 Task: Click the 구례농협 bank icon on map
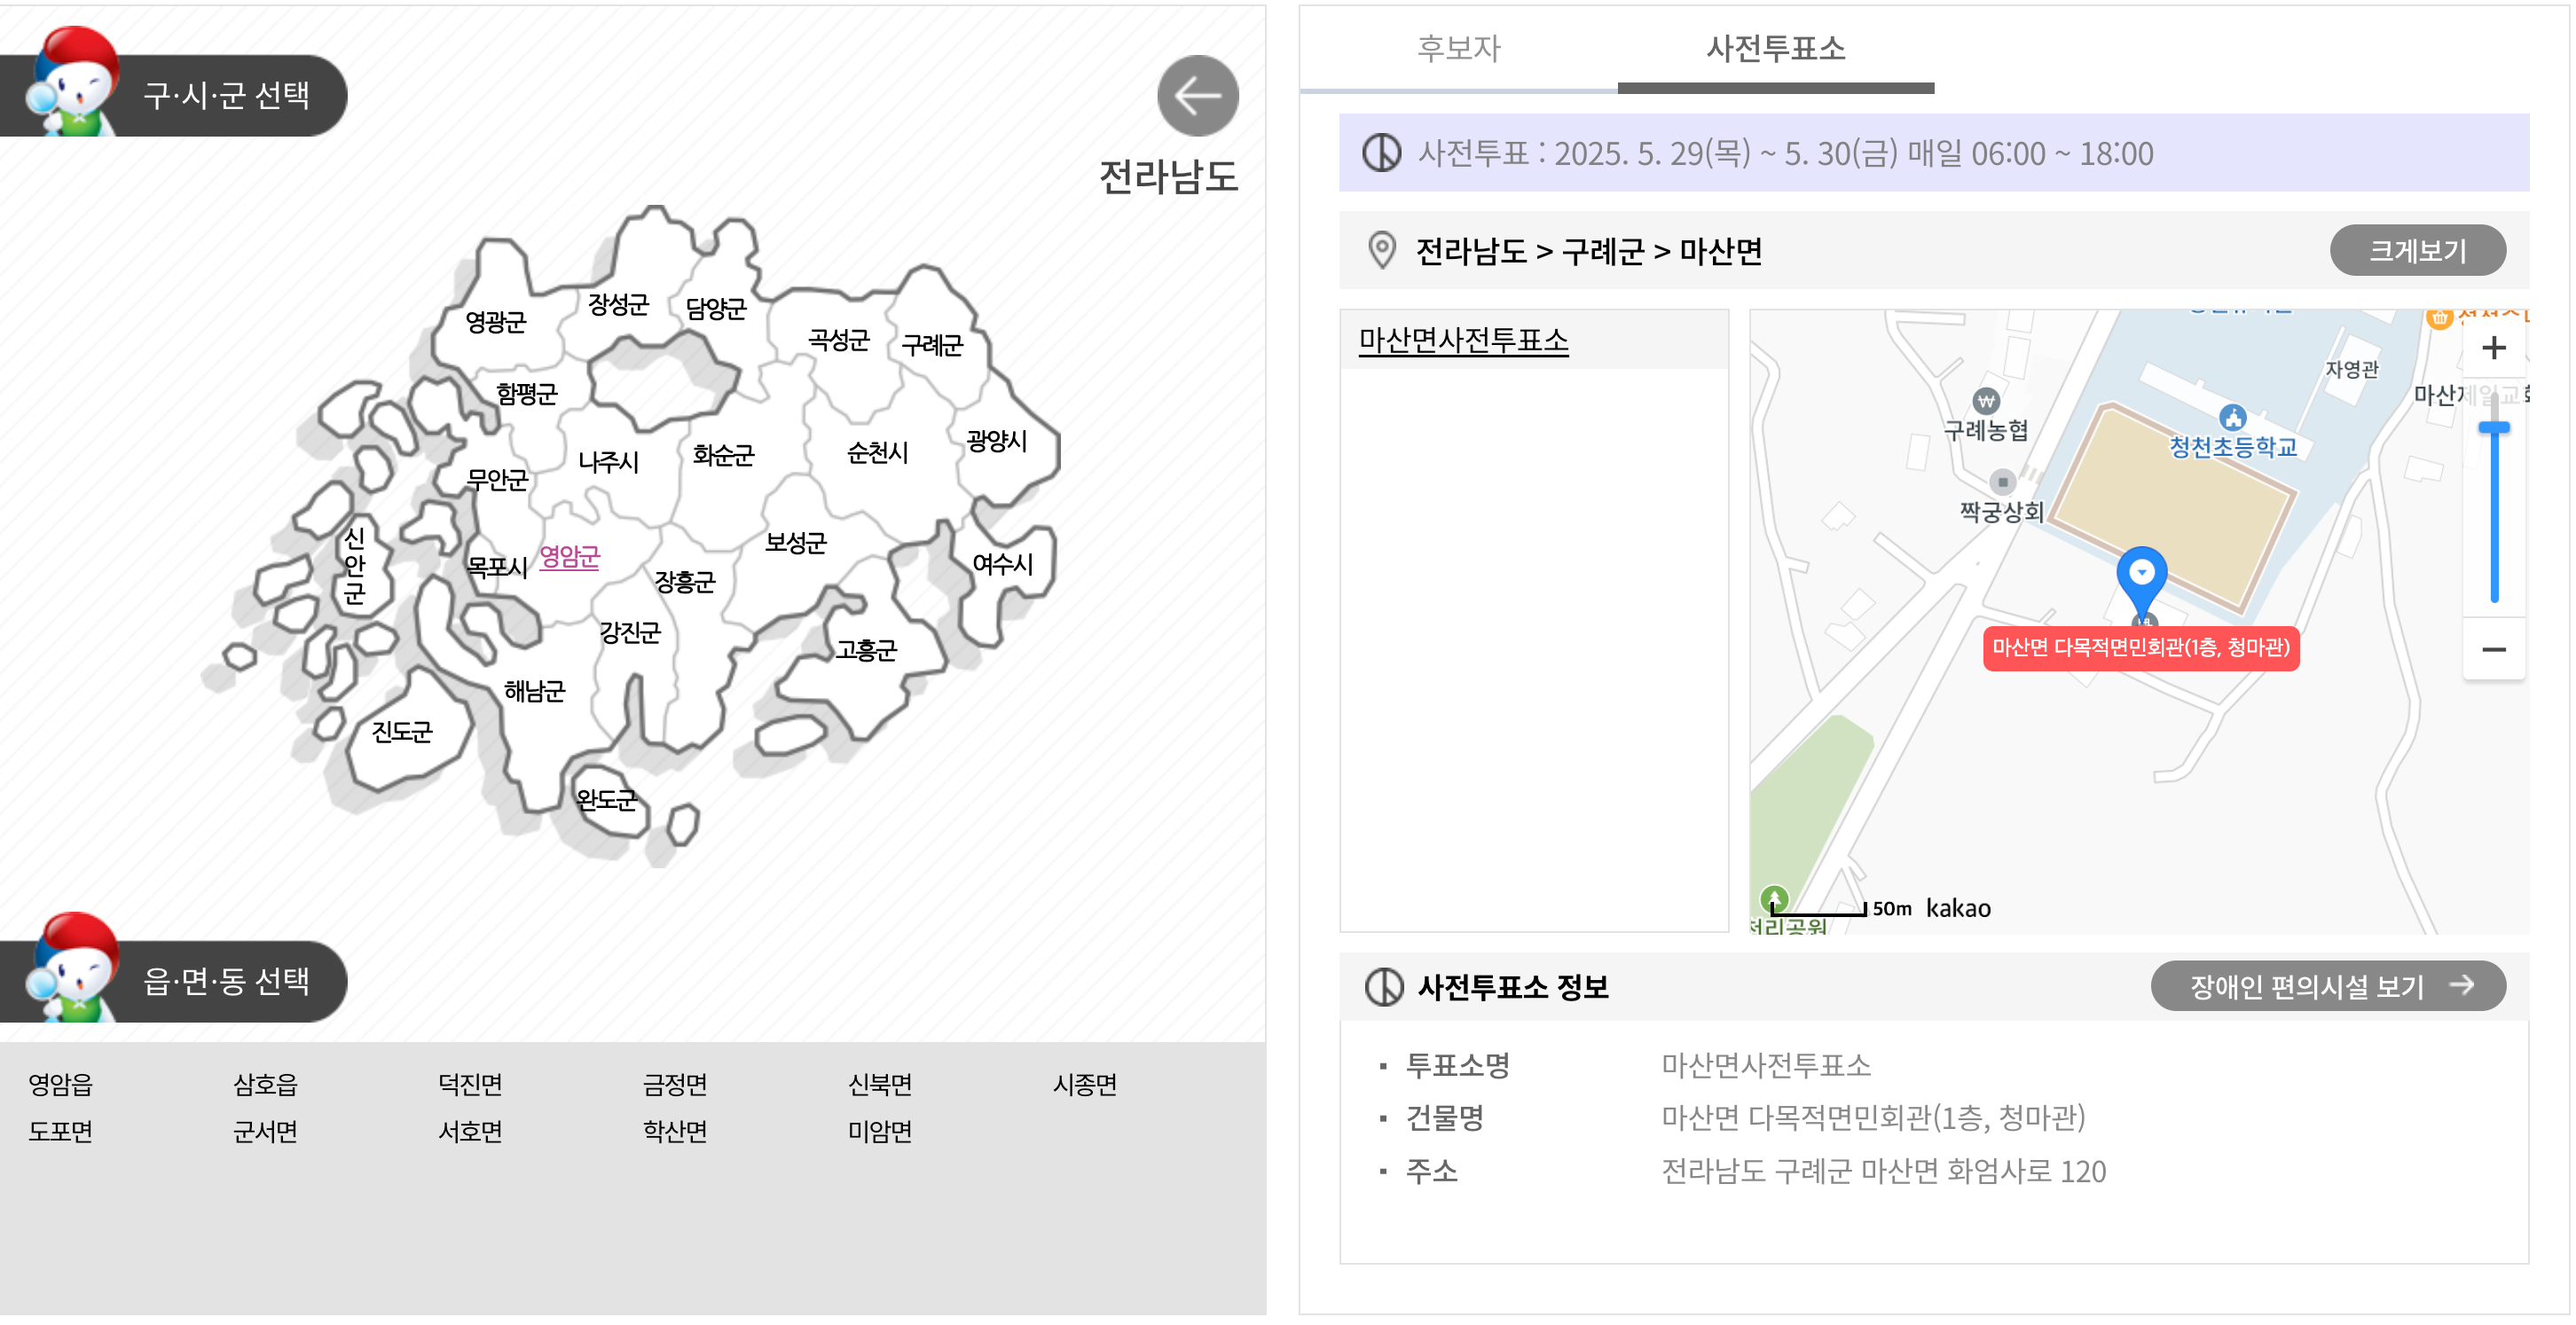1986,402
